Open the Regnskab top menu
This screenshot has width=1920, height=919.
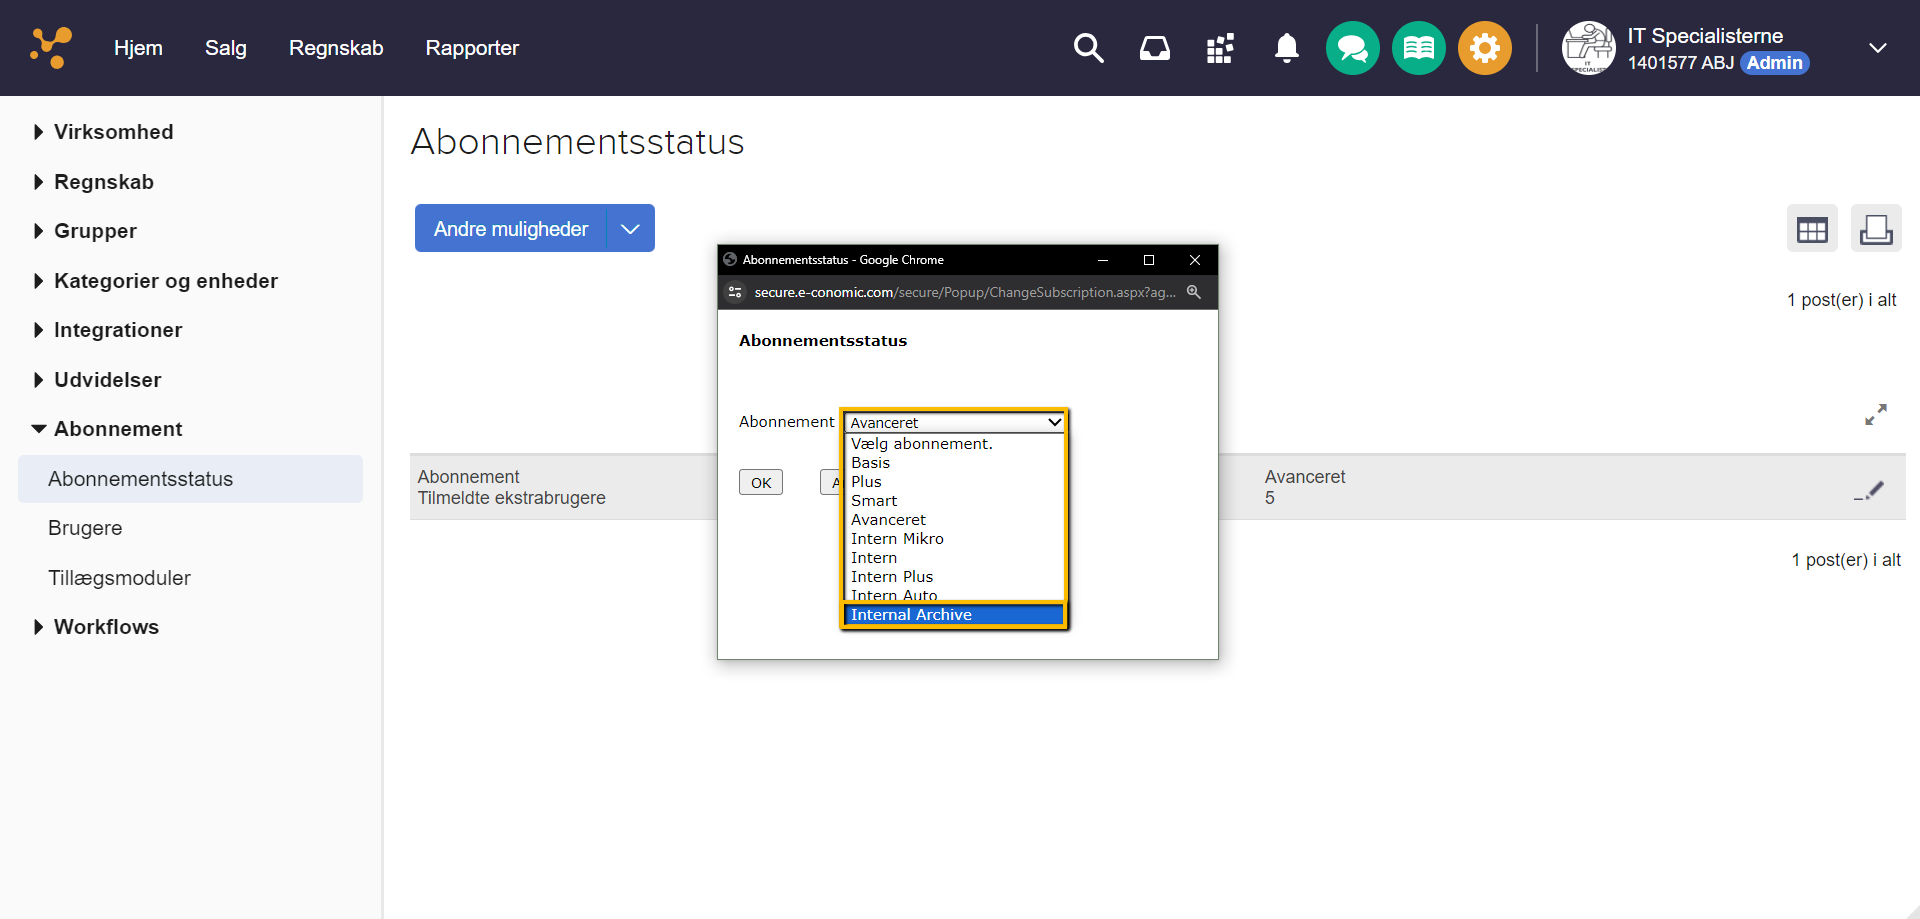coord(336,48)
